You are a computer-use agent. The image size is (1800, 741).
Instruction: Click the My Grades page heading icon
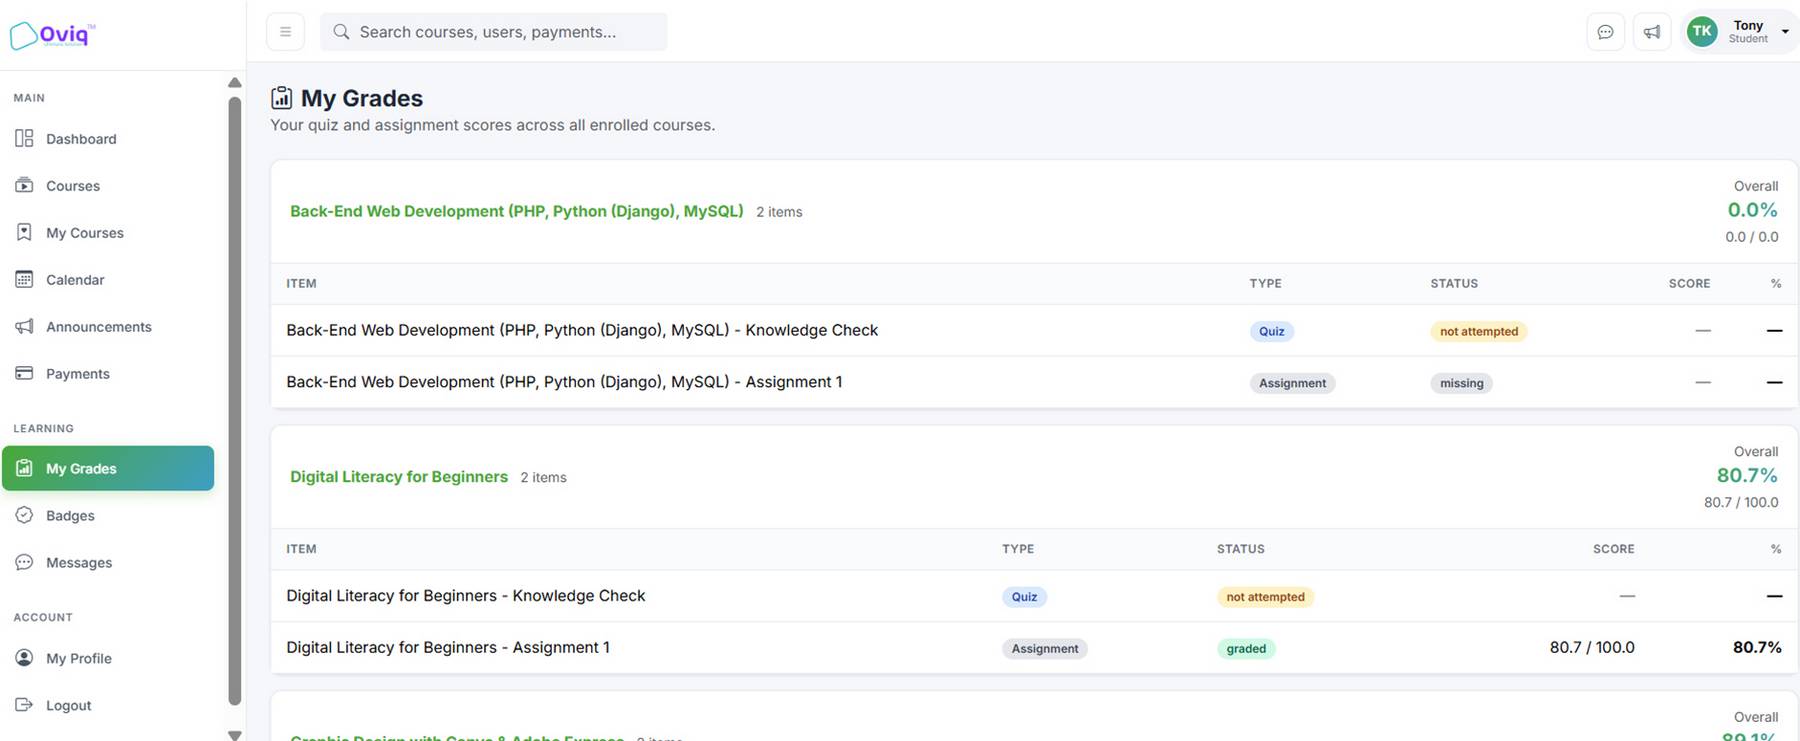point(282,98)
